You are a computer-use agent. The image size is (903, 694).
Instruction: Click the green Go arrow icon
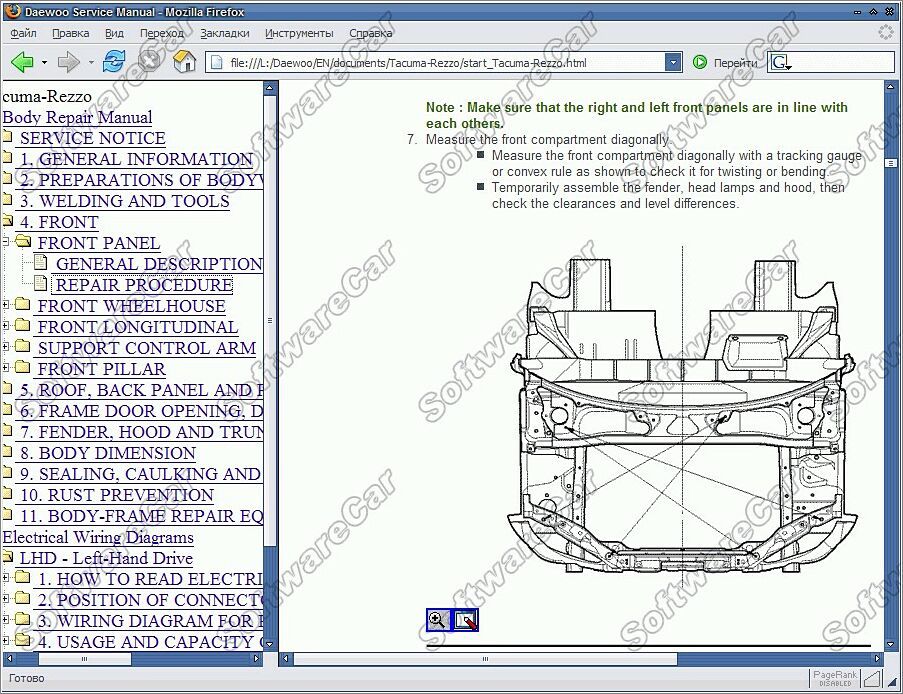pyautogui.click(x=700, y=62)
